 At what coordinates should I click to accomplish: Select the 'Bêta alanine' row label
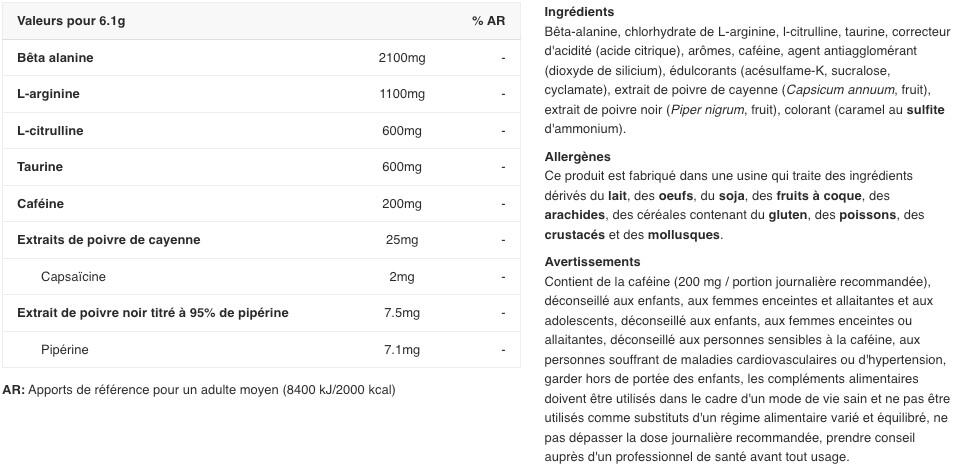[x=55, y=58]
